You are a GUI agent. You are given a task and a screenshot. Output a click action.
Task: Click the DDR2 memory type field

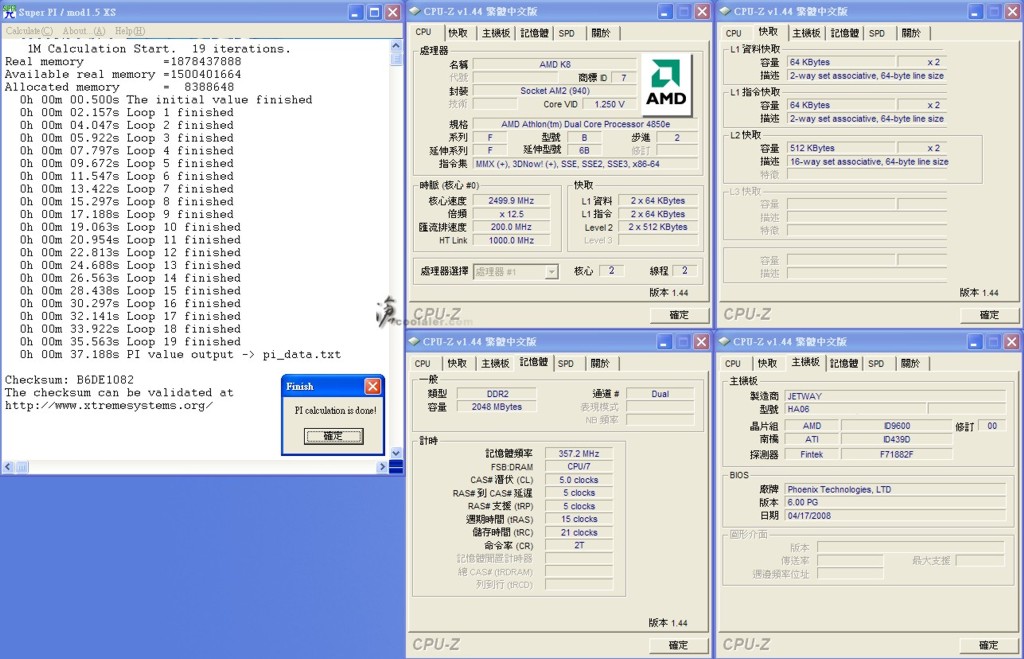497,394
